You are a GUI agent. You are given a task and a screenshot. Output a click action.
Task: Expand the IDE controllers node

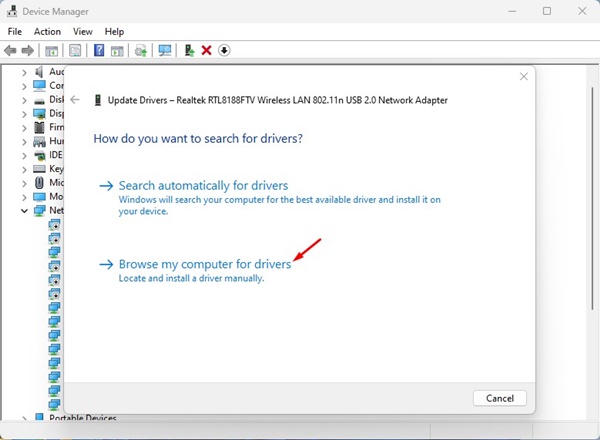tap(24, 156)
